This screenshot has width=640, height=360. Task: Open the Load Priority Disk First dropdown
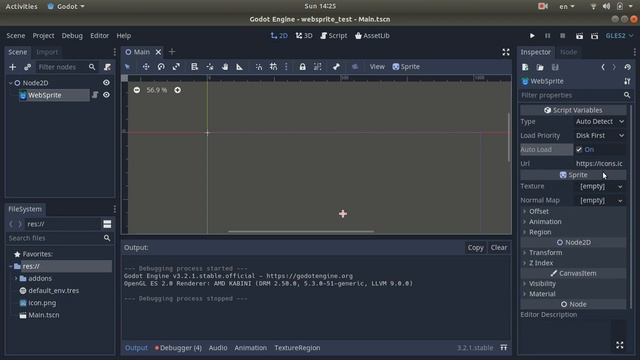600,136
